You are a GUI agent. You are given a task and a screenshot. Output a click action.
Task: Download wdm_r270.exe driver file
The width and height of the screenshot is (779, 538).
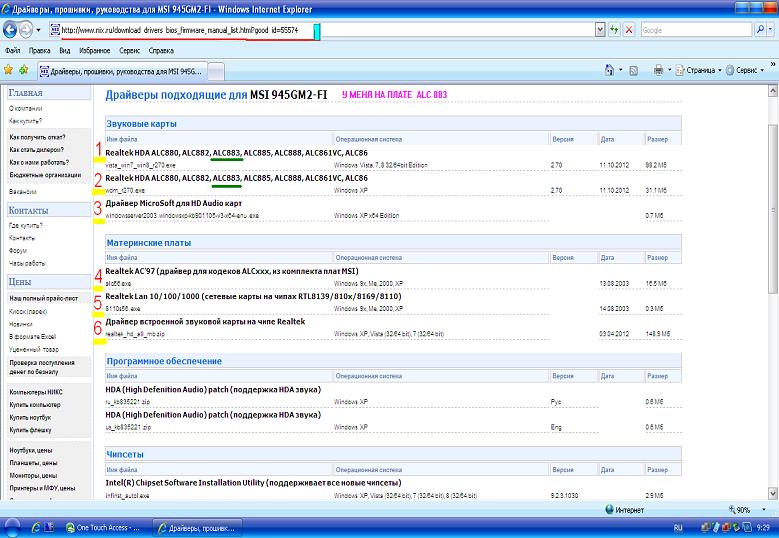point(125,190)
